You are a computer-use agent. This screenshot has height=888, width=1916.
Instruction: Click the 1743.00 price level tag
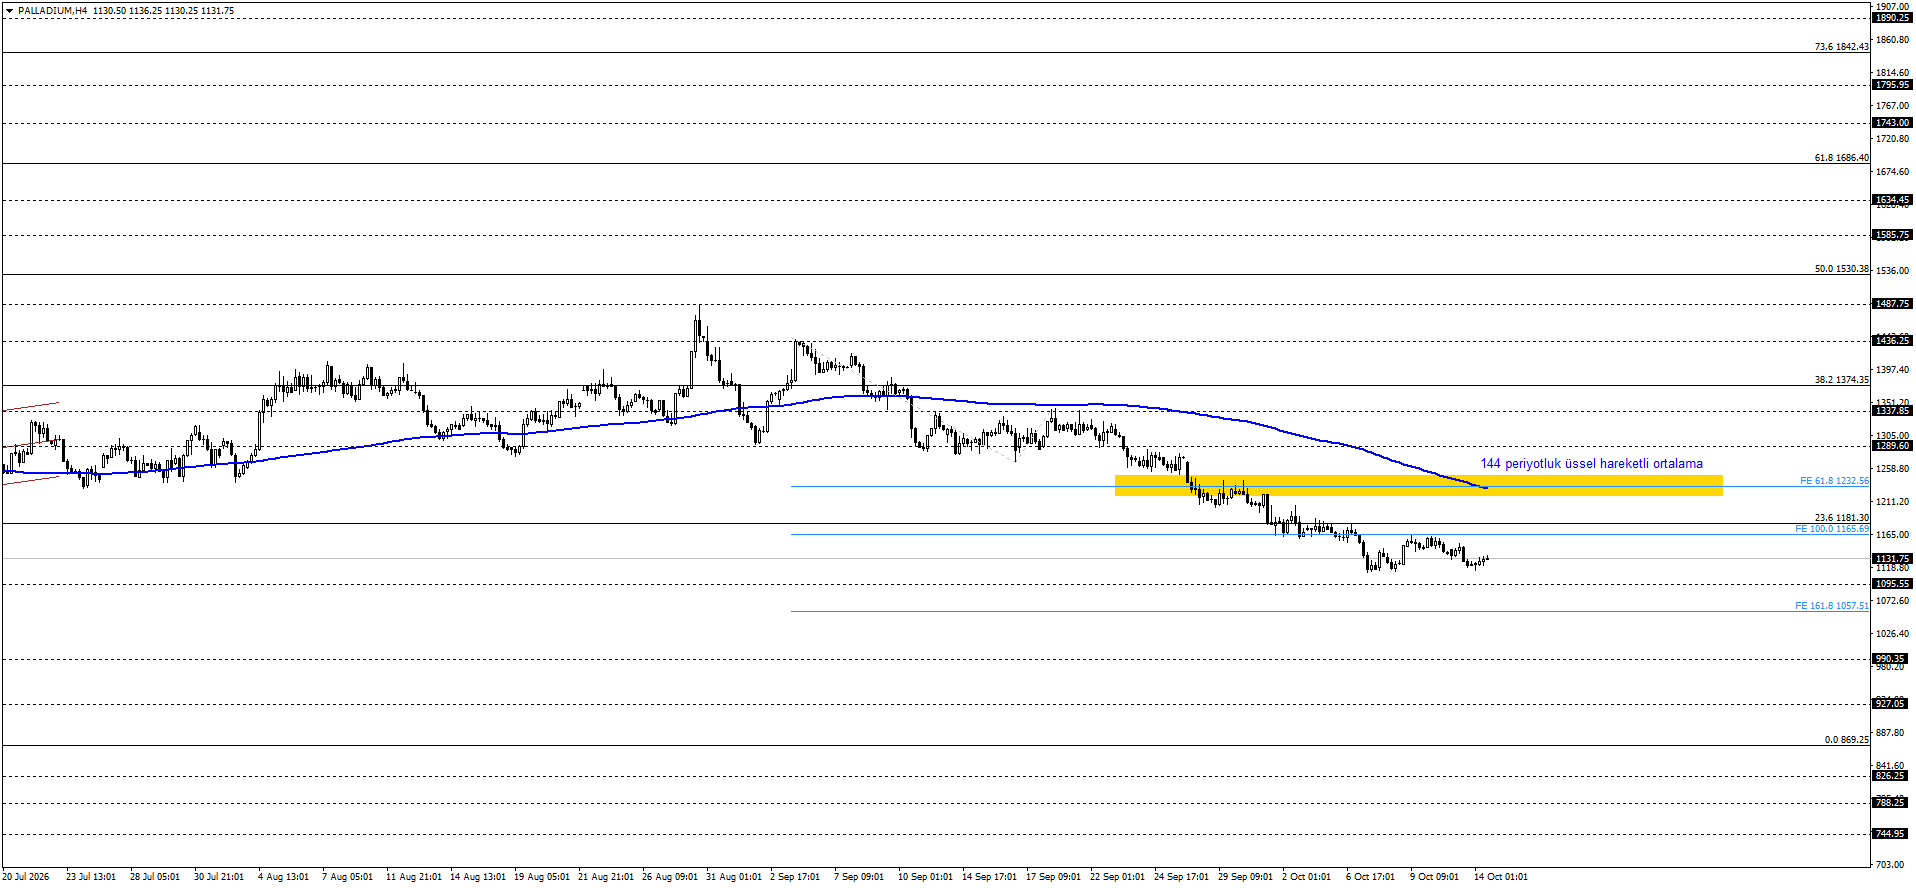point(1892,123)
